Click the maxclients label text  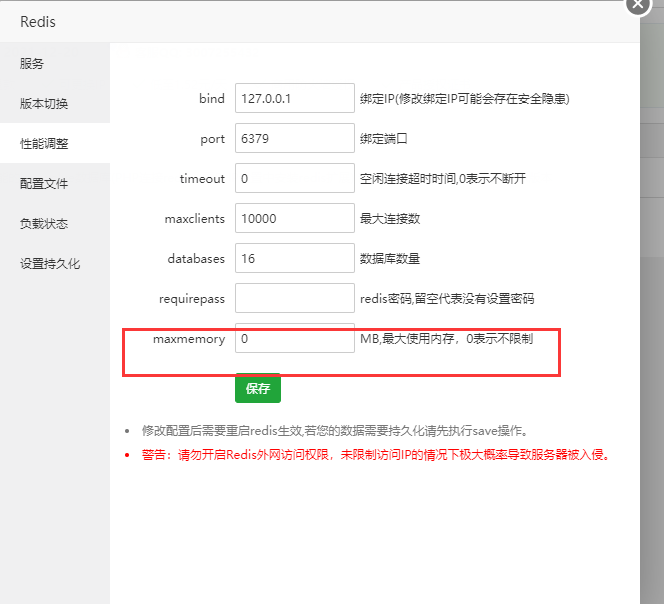point(195,219)
